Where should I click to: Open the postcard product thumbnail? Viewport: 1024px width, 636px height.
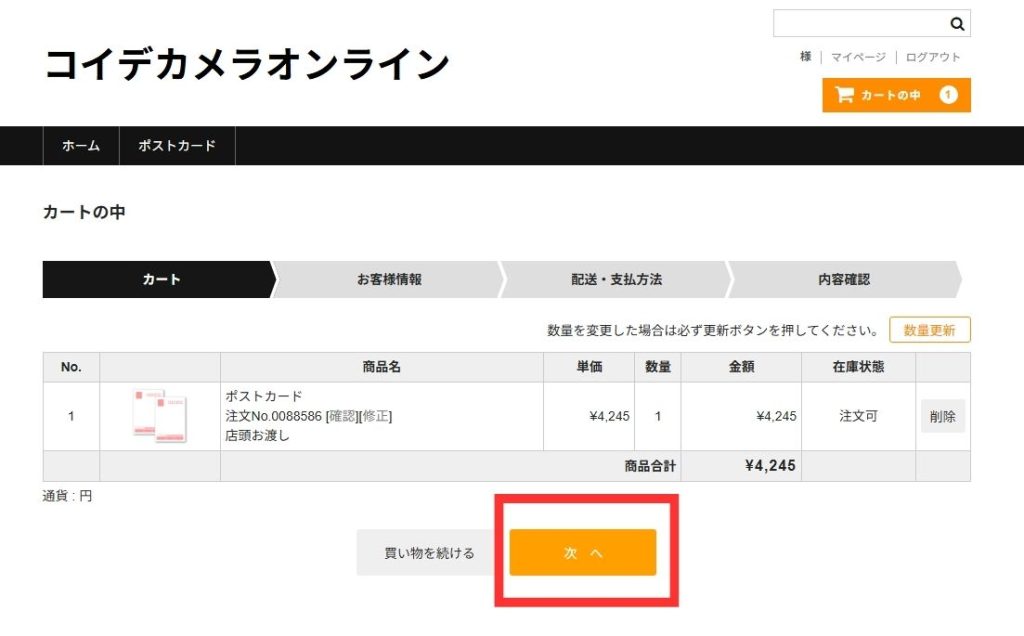tap(160, 415)
